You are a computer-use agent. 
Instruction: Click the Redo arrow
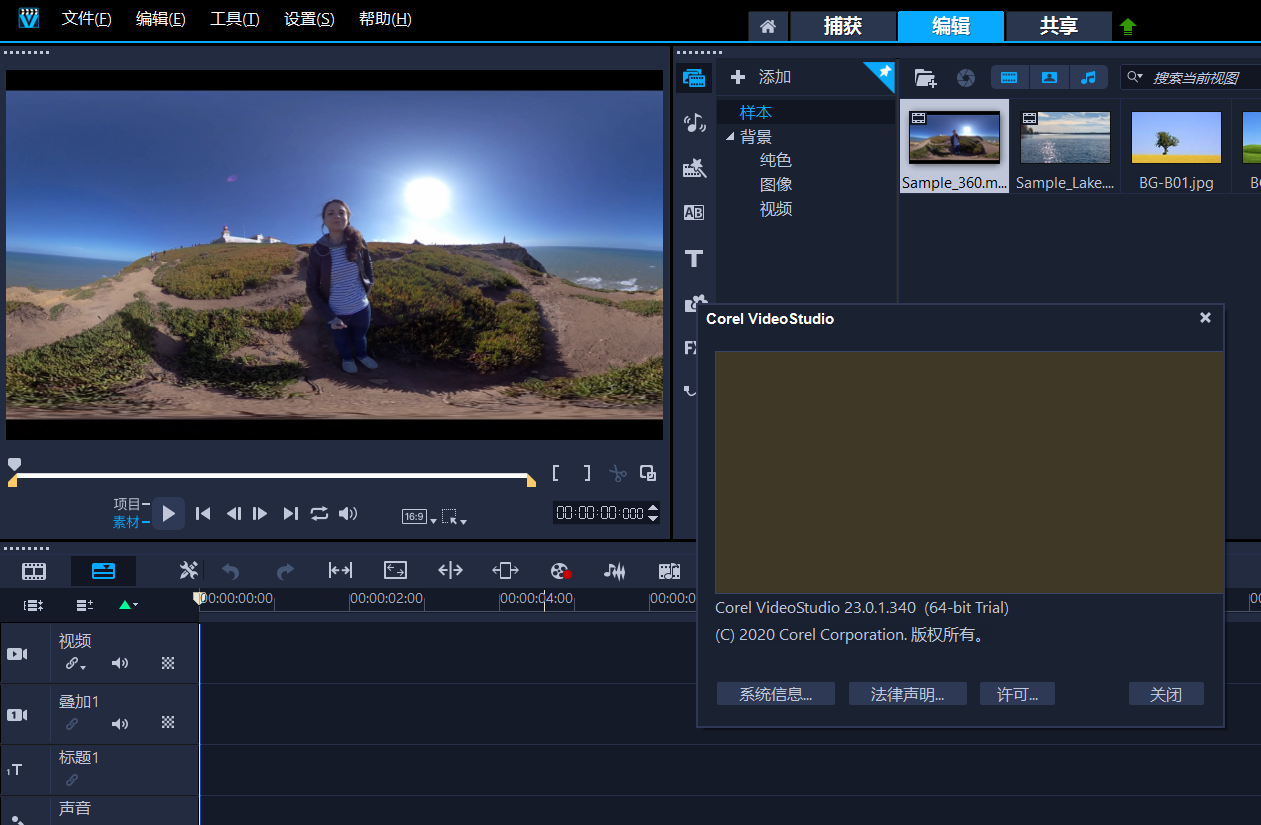(285, 571)
